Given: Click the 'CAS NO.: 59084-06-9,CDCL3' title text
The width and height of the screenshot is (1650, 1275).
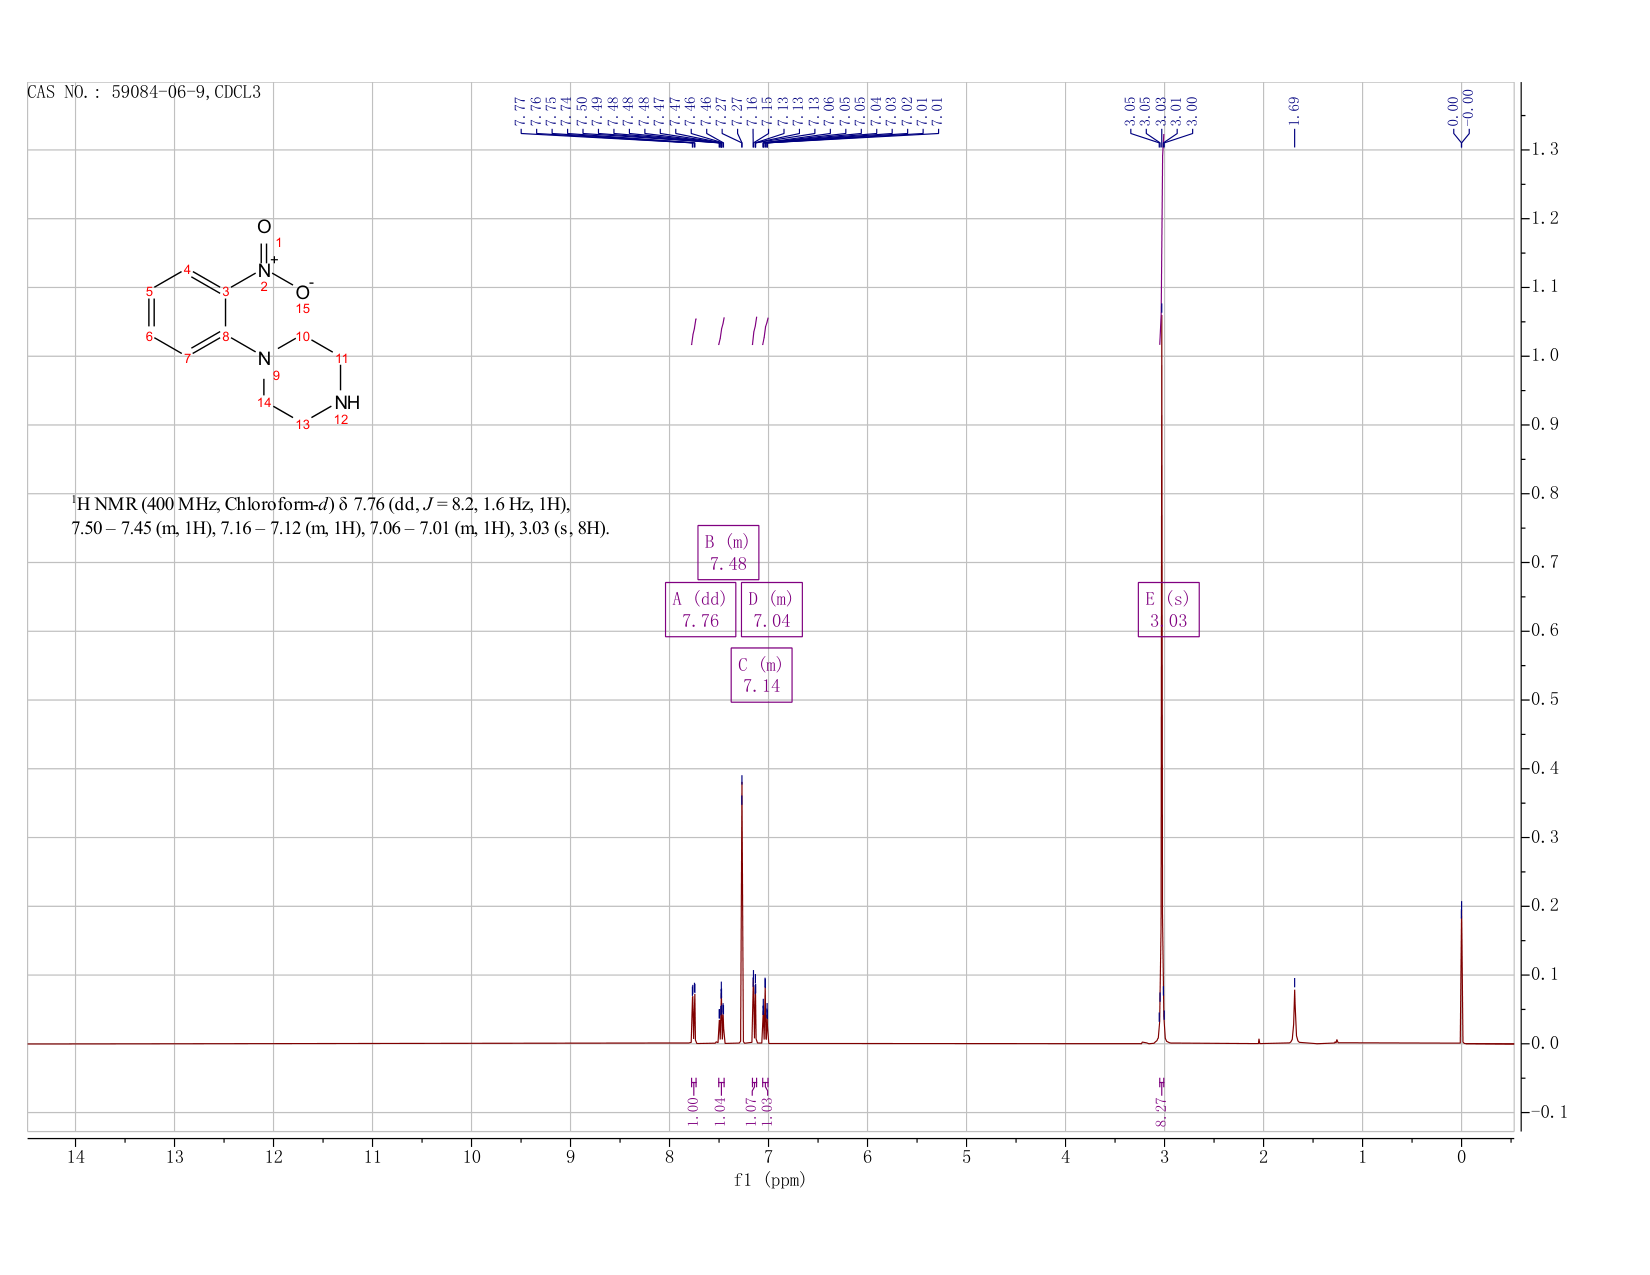Looking at the screenshot, I should coord(144,92).
